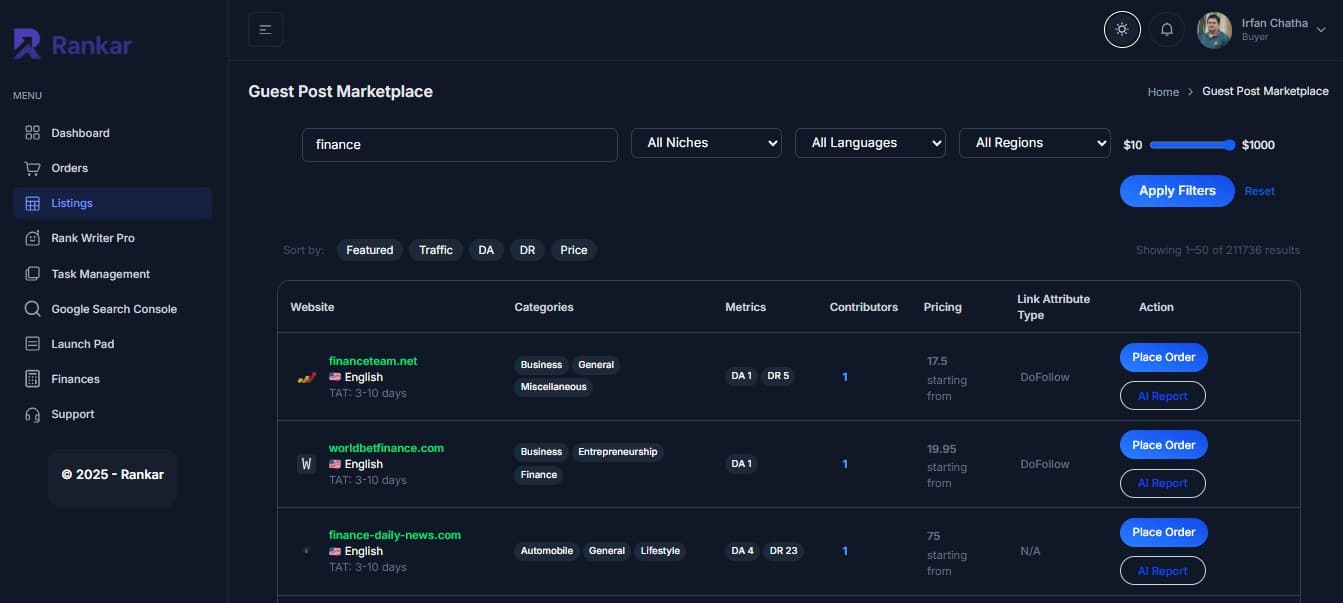
Task: Open the financeteam.net listing link
Action: tap(373, 360)
